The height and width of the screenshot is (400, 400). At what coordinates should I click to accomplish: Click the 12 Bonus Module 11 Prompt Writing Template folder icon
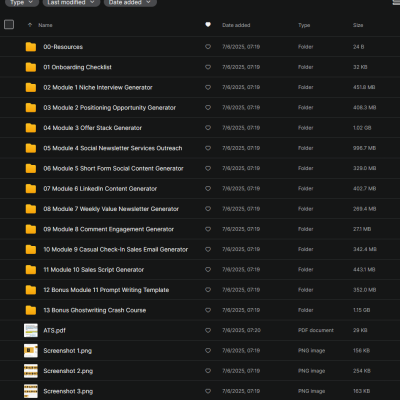pos(31,290)
